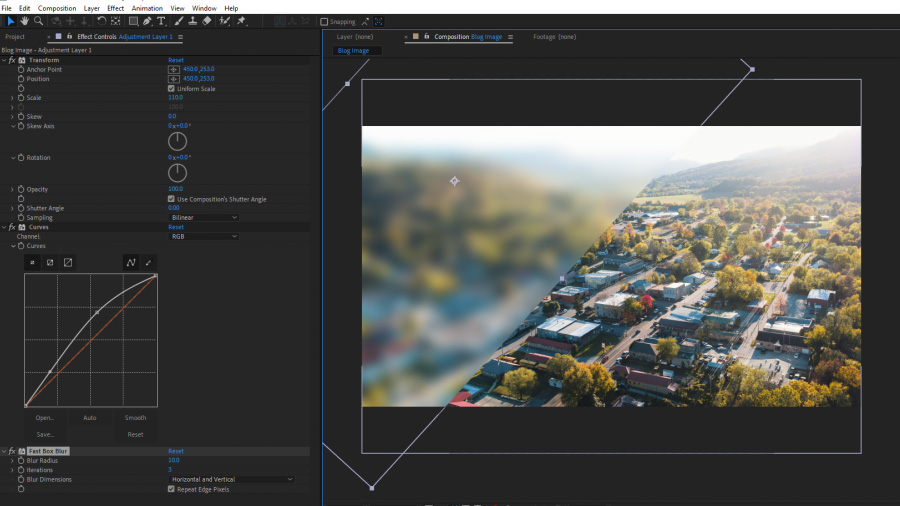Click the curves Save button

44,434
